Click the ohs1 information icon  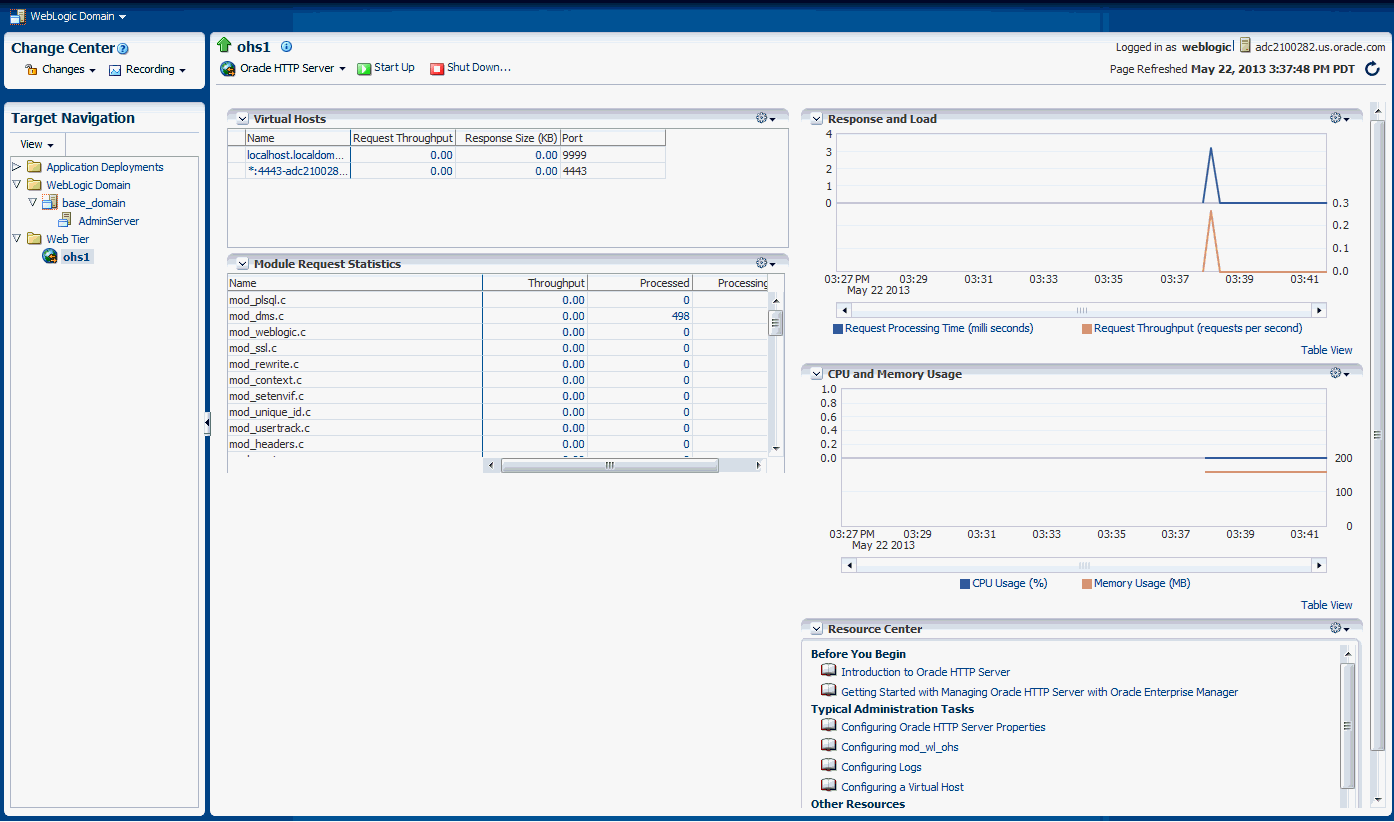286,46
